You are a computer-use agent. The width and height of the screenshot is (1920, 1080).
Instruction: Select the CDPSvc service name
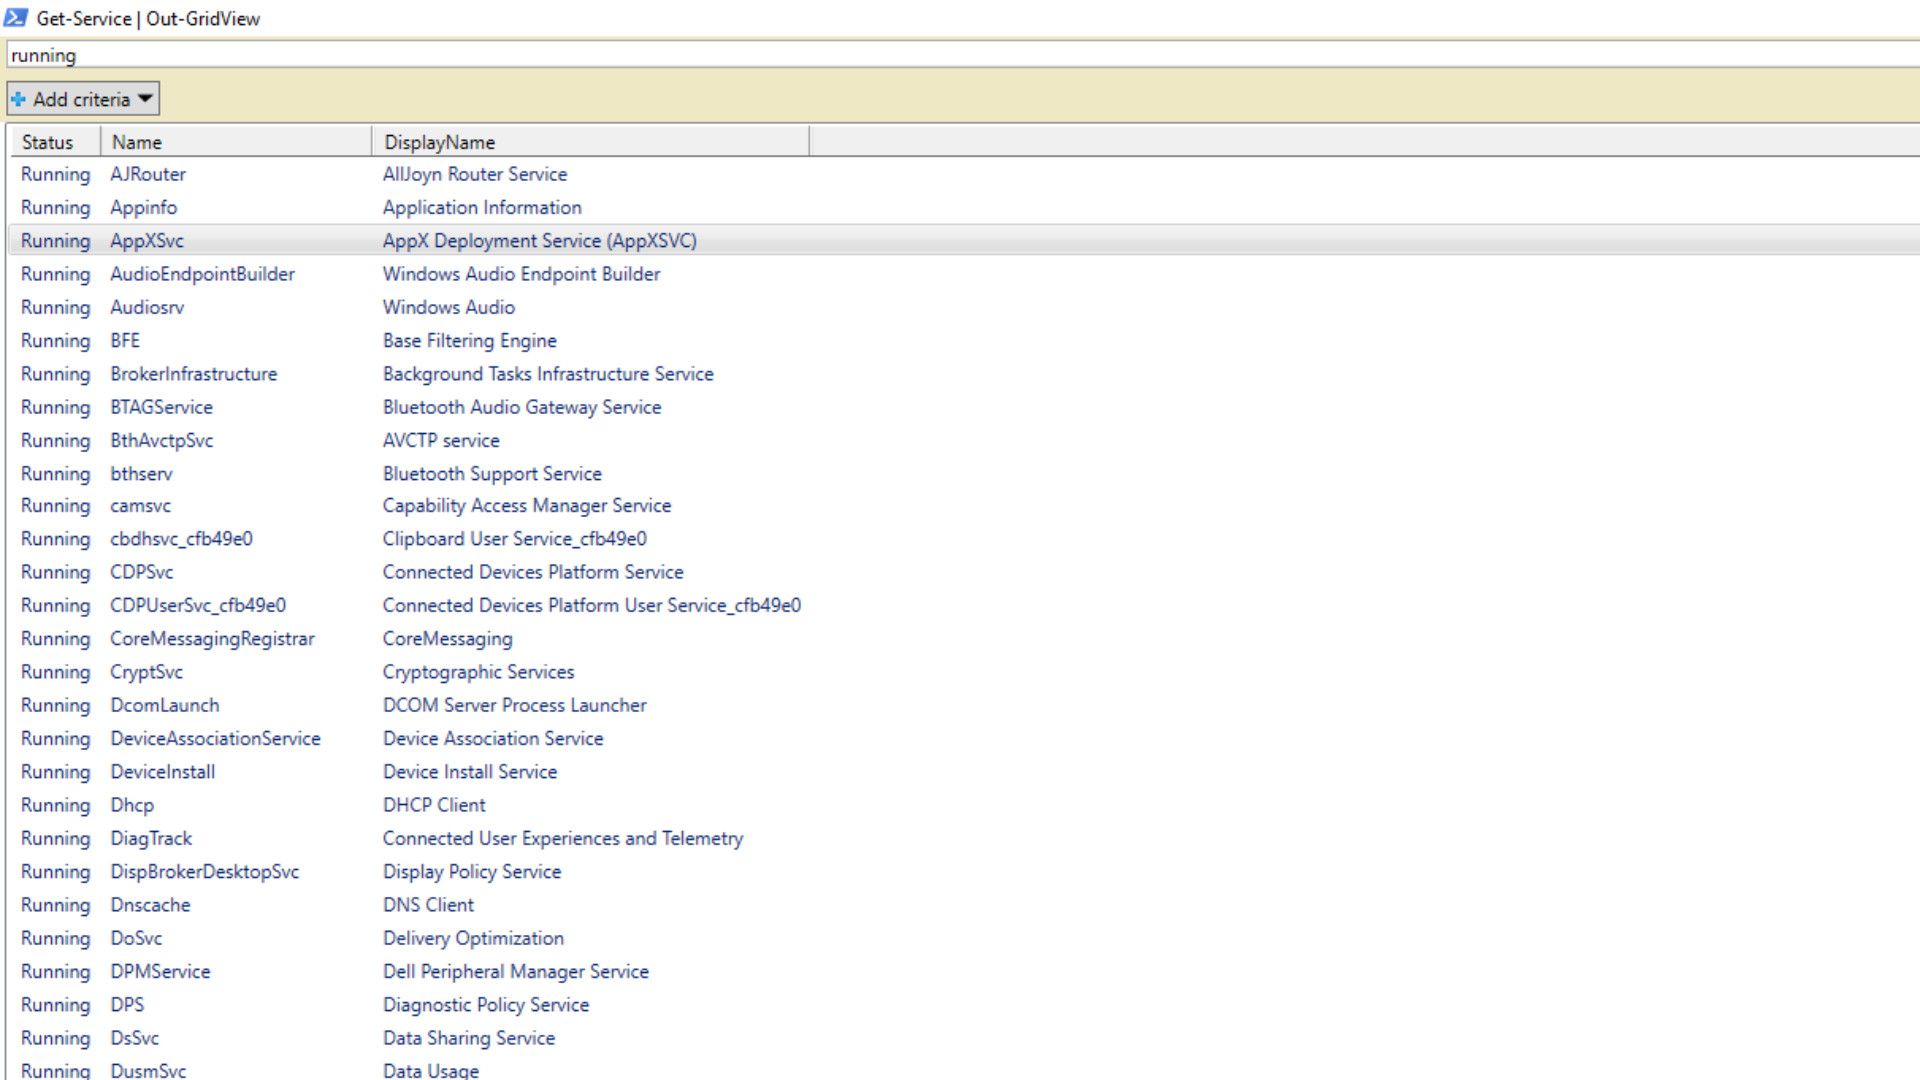(x=142, y=572)
